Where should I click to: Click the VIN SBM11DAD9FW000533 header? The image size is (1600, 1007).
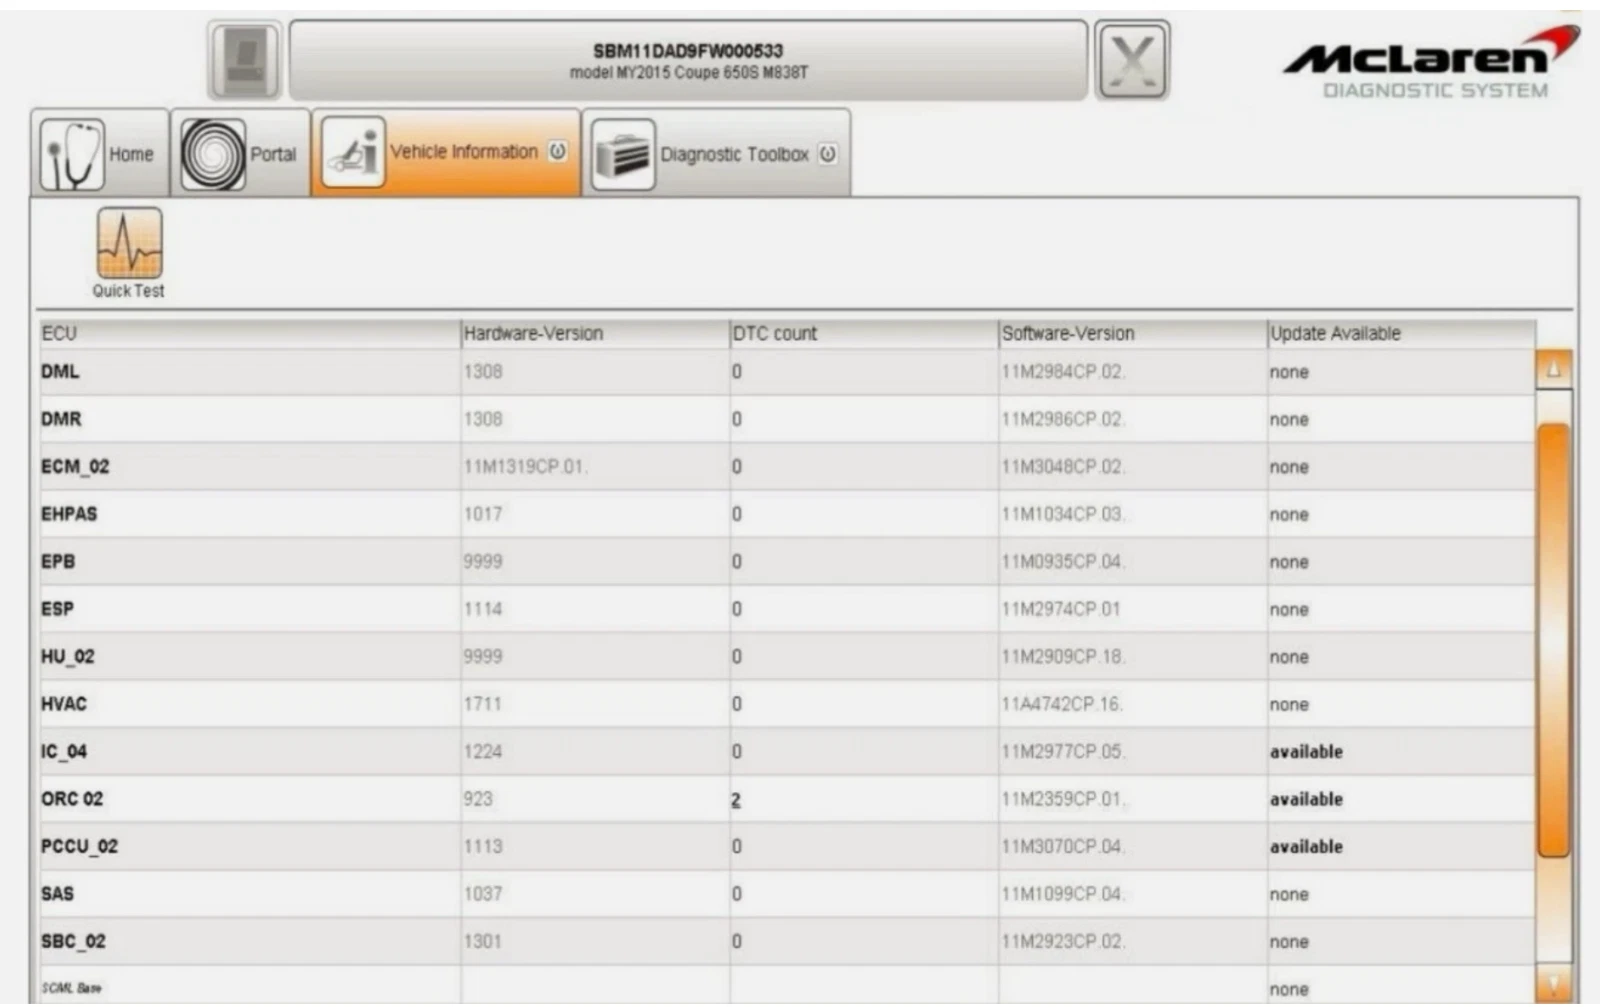688,50
